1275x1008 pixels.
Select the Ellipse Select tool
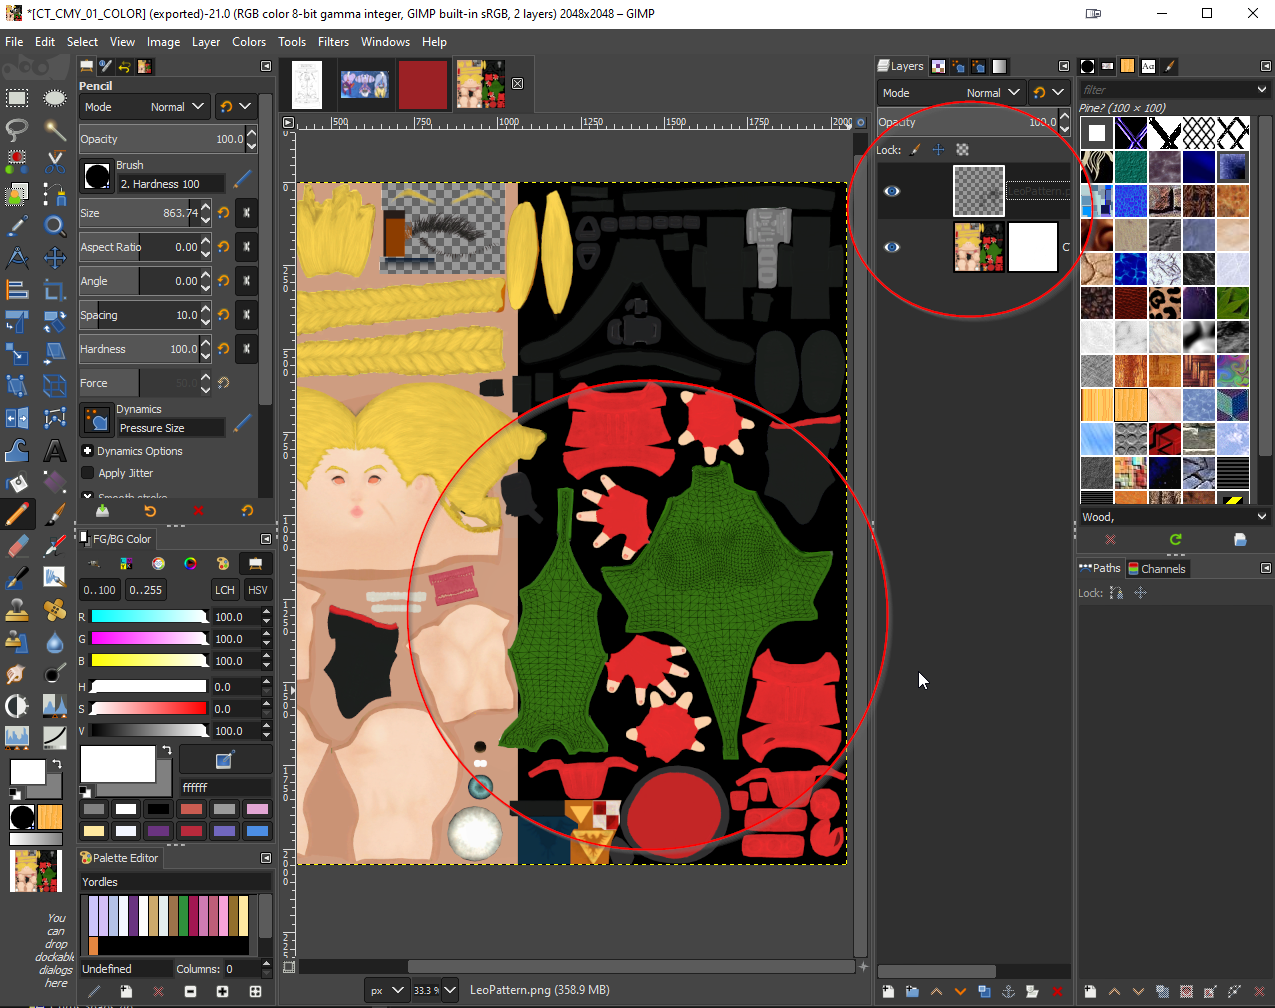click(55, 98)
